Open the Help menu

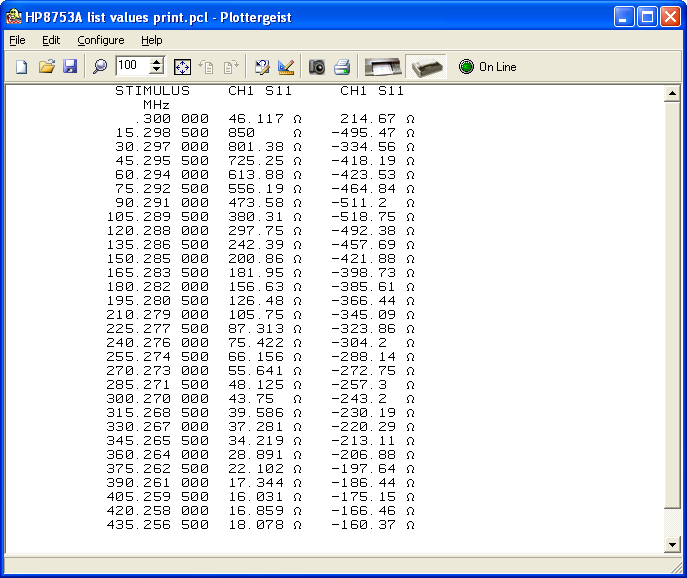pyautogui.click(x=151, y=40)
